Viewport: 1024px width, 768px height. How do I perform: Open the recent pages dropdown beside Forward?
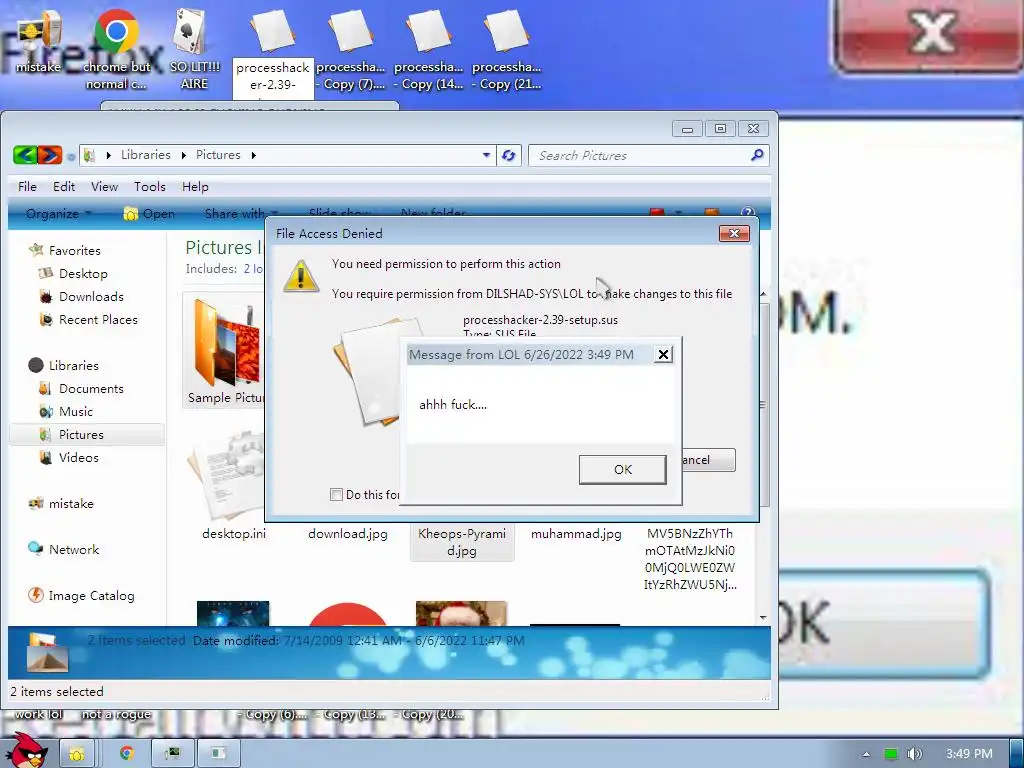(71, 156)
